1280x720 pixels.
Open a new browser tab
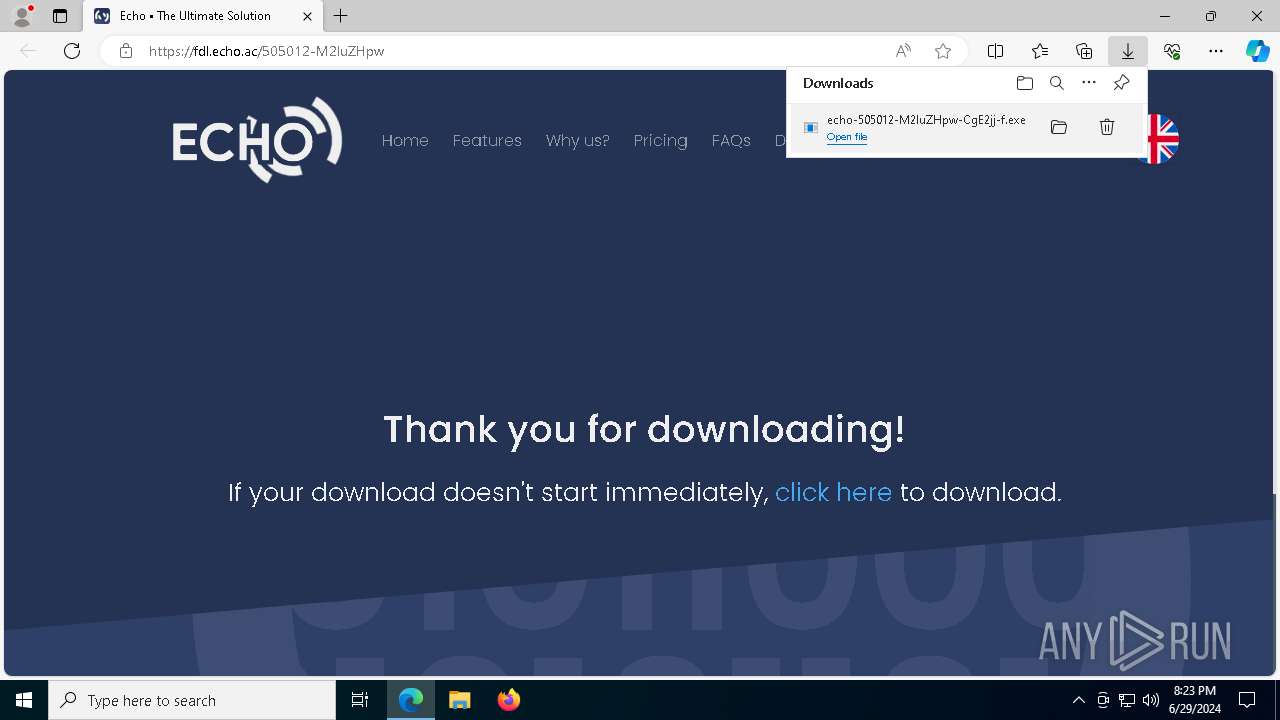click(341, 16)
